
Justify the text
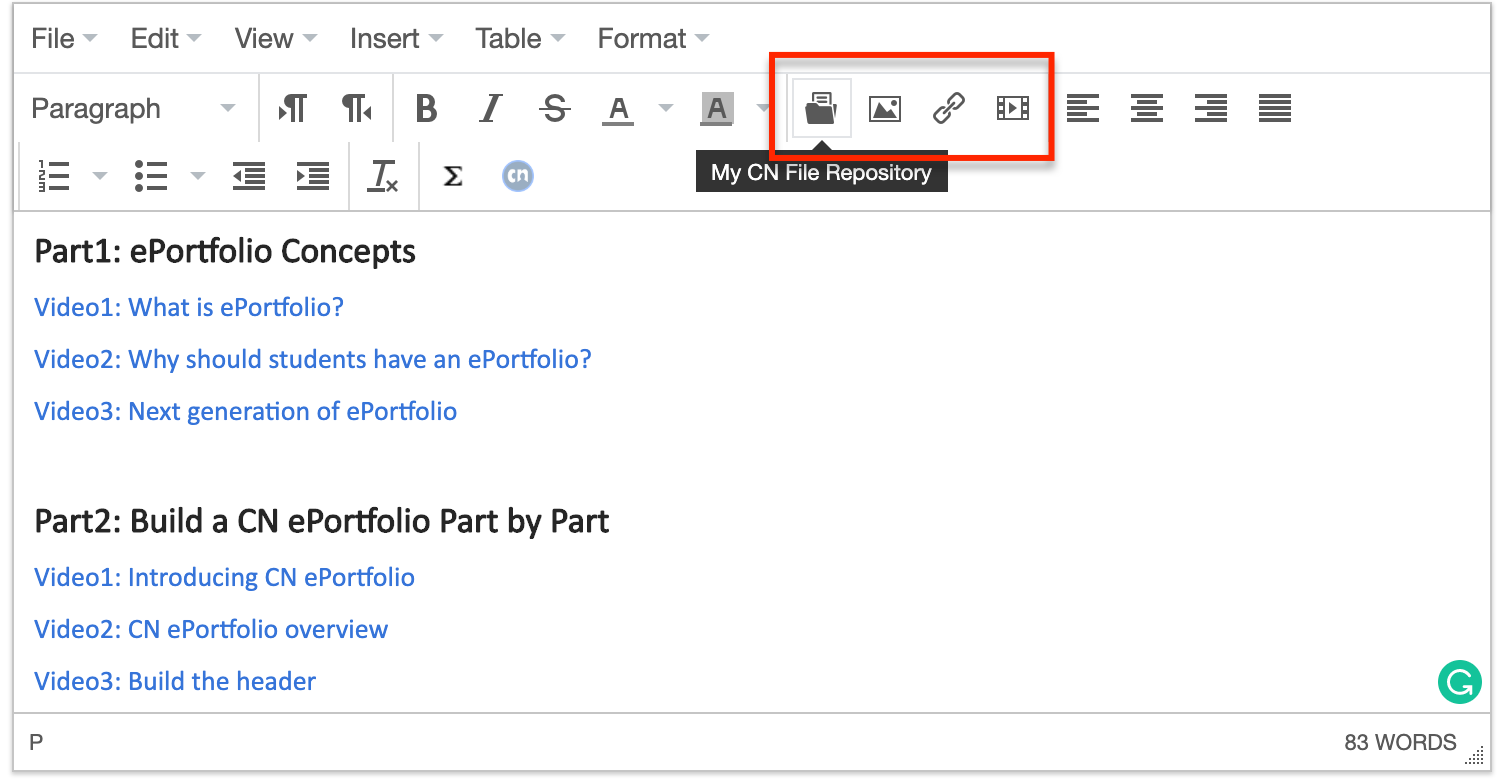1275,108
